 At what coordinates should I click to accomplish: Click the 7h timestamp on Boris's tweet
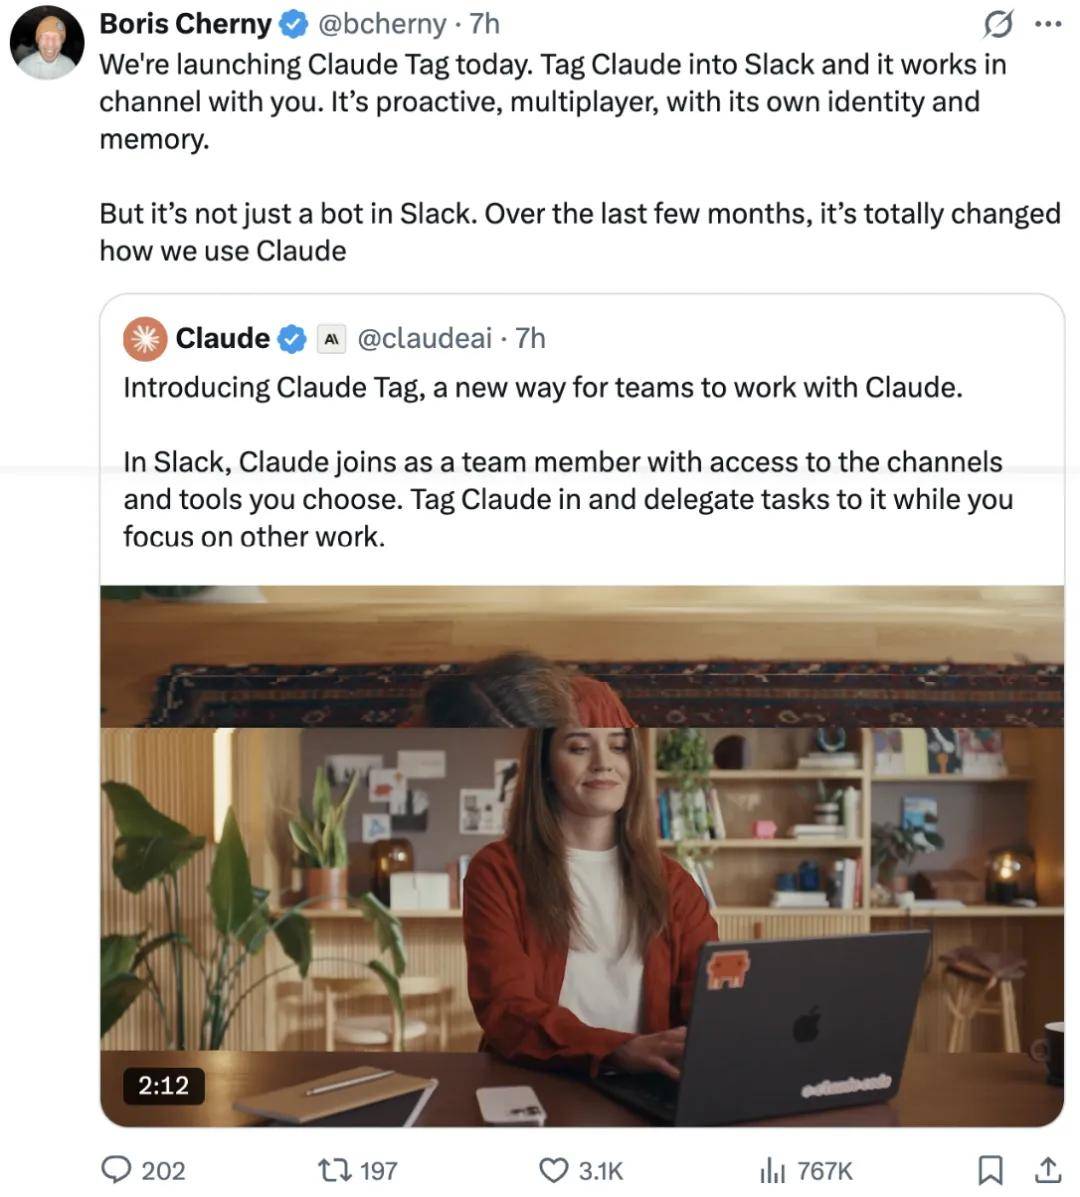pyautogui.click(x=484, y=24)
